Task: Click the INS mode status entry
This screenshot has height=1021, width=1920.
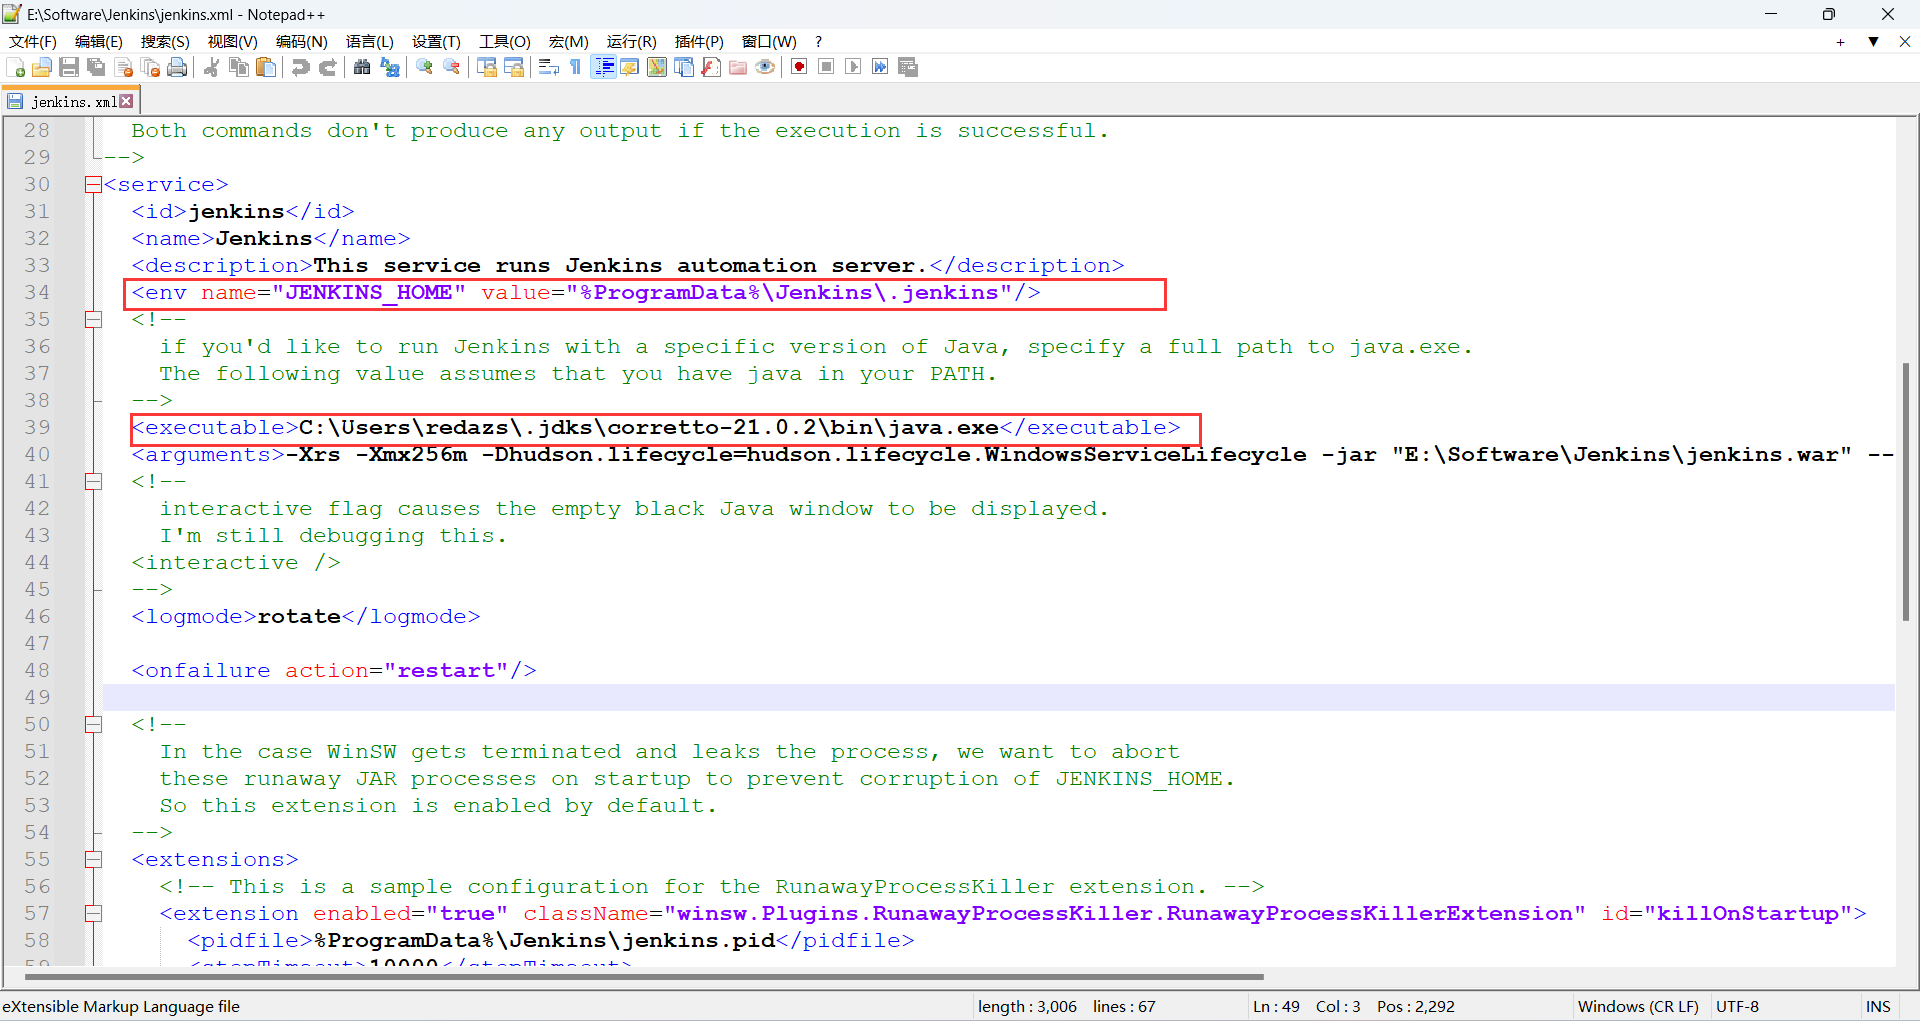Action: pos(1878,1006)
